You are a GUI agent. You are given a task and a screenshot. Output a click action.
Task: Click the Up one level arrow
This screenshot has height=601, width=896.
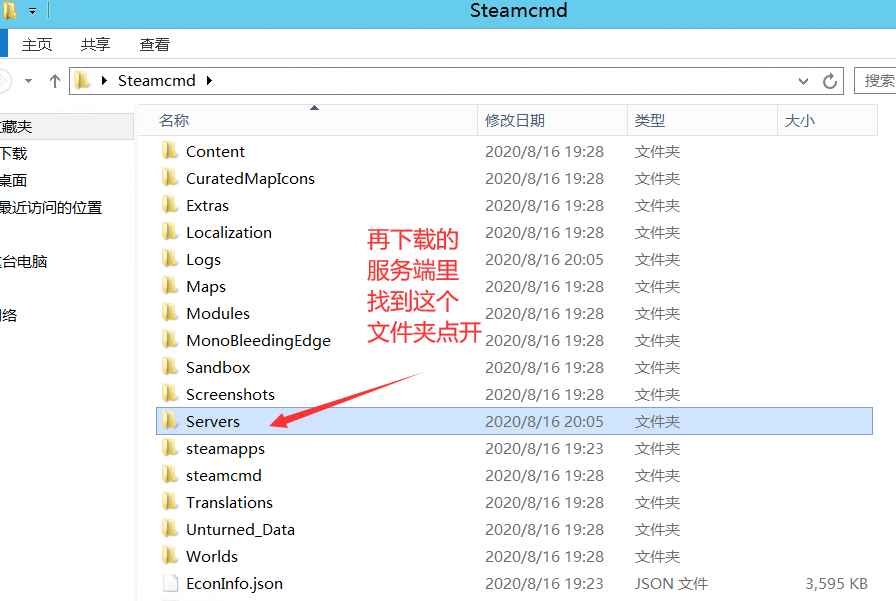pos(55,81)
